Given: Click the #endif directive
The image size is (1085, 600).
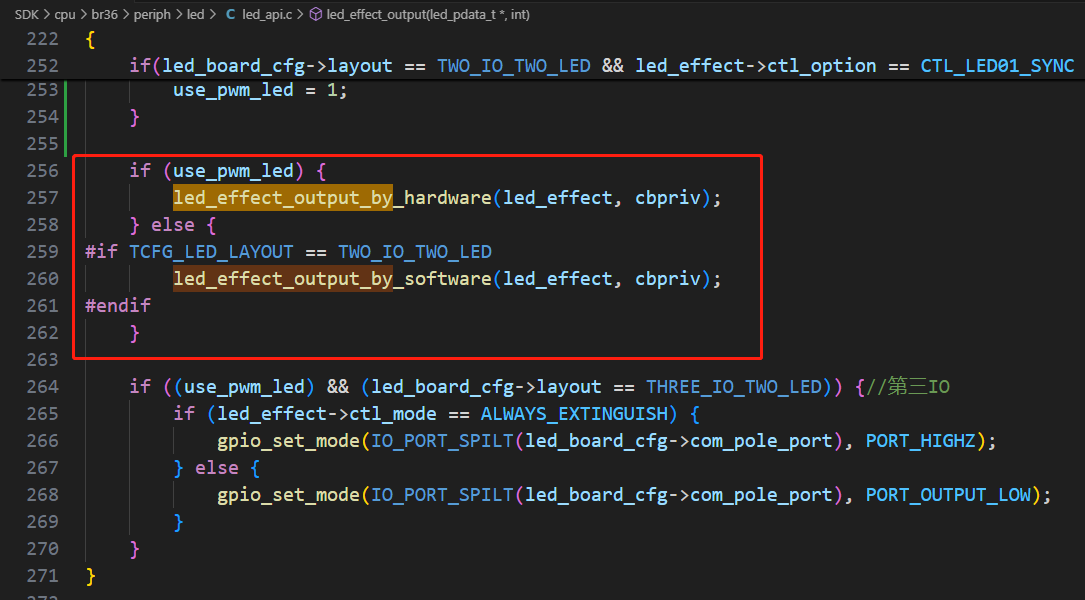Looking at the screenshot, I should point(118,306).
